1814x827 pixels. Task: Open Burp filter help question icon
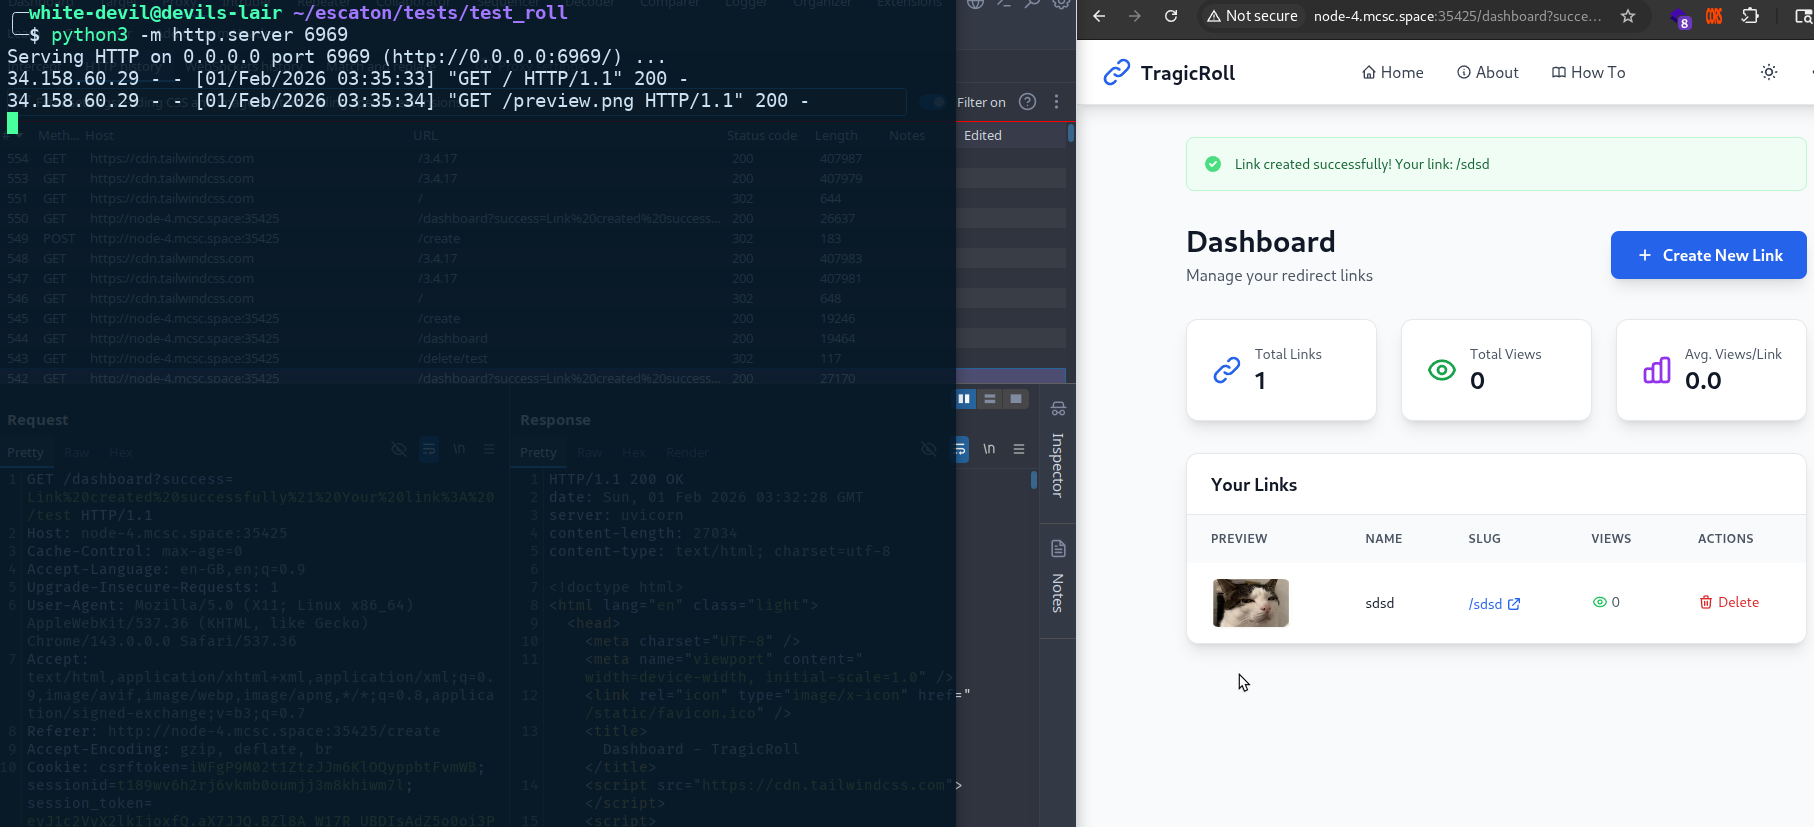pos(1027,102)
